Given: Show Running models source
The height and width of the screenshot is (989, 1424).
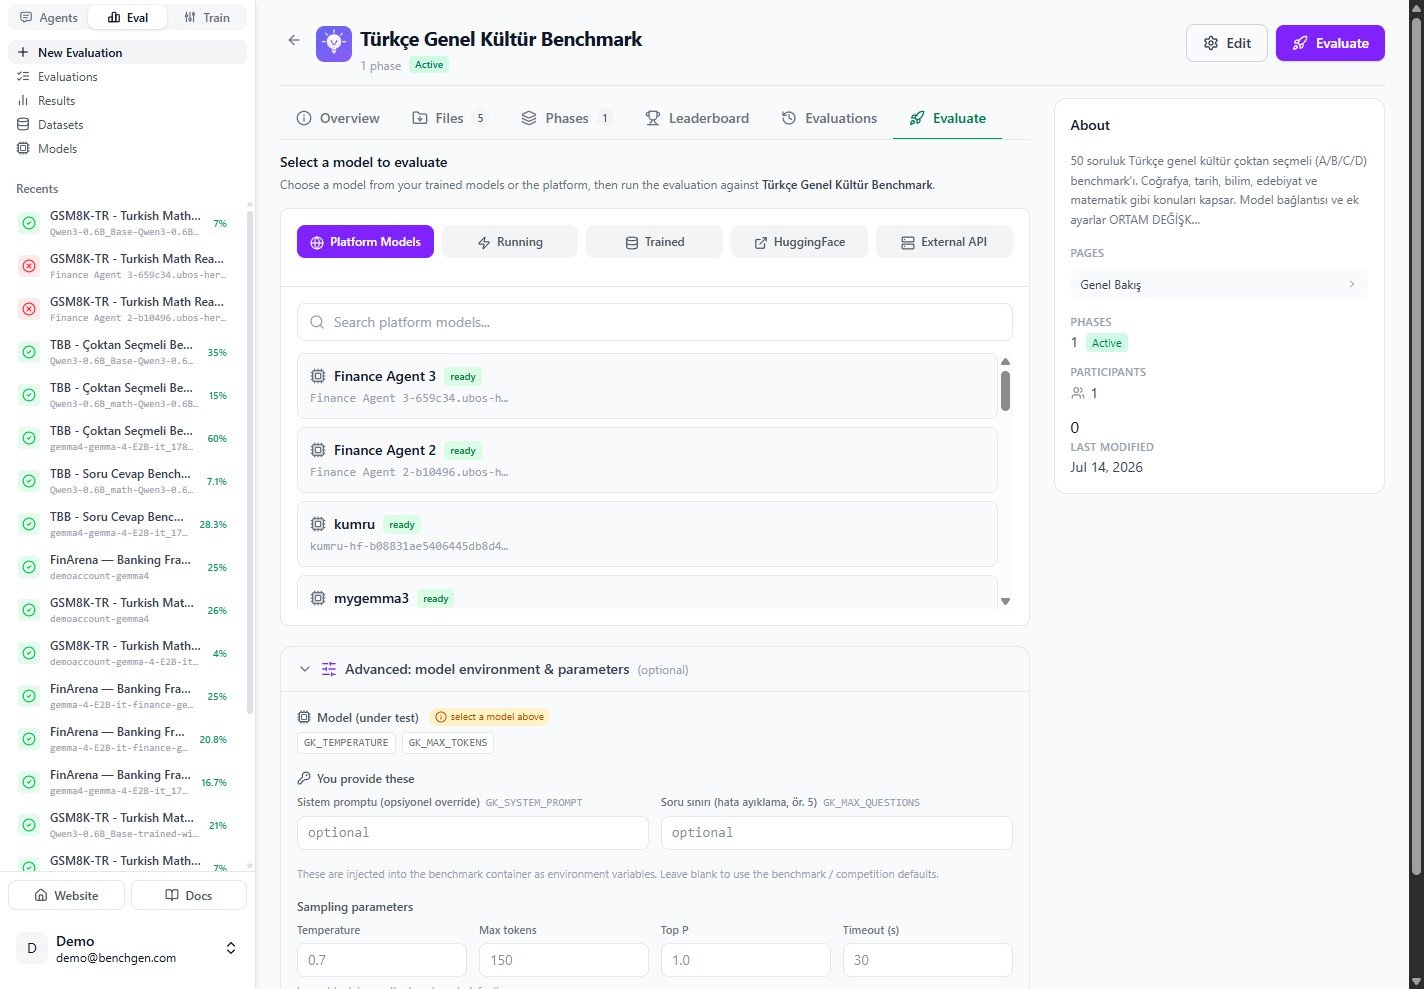Looking at the screenshot, I should (x=510, y=242).
